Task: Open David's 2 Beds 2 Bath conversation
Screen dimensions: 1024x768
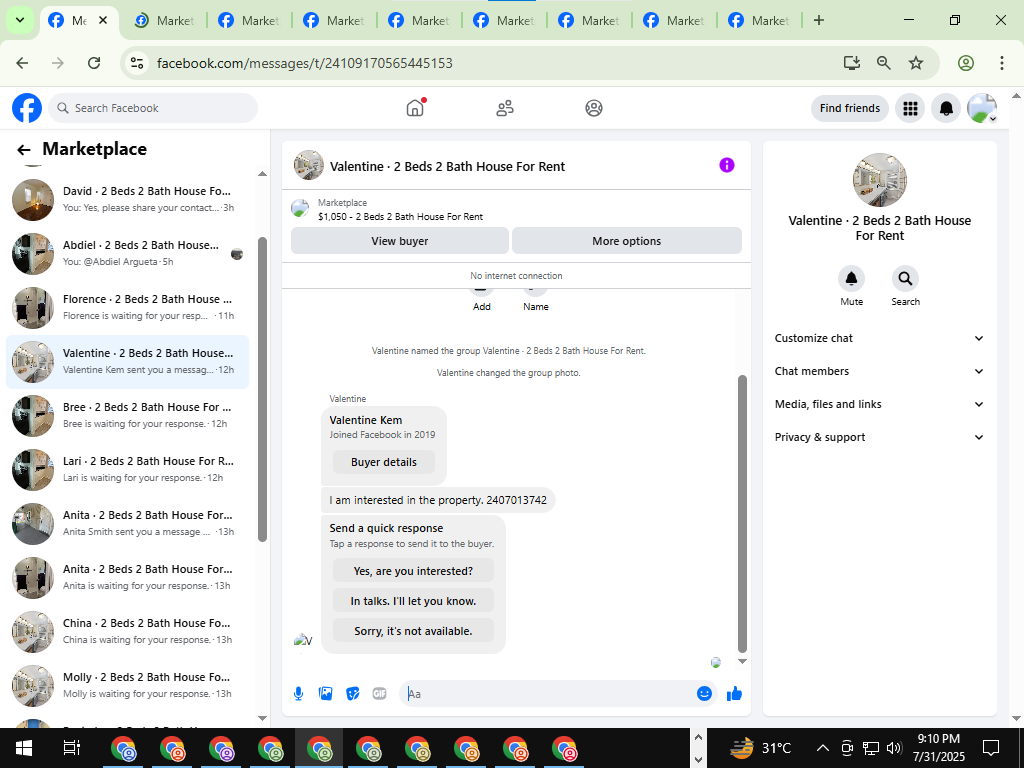Action: 128,199
